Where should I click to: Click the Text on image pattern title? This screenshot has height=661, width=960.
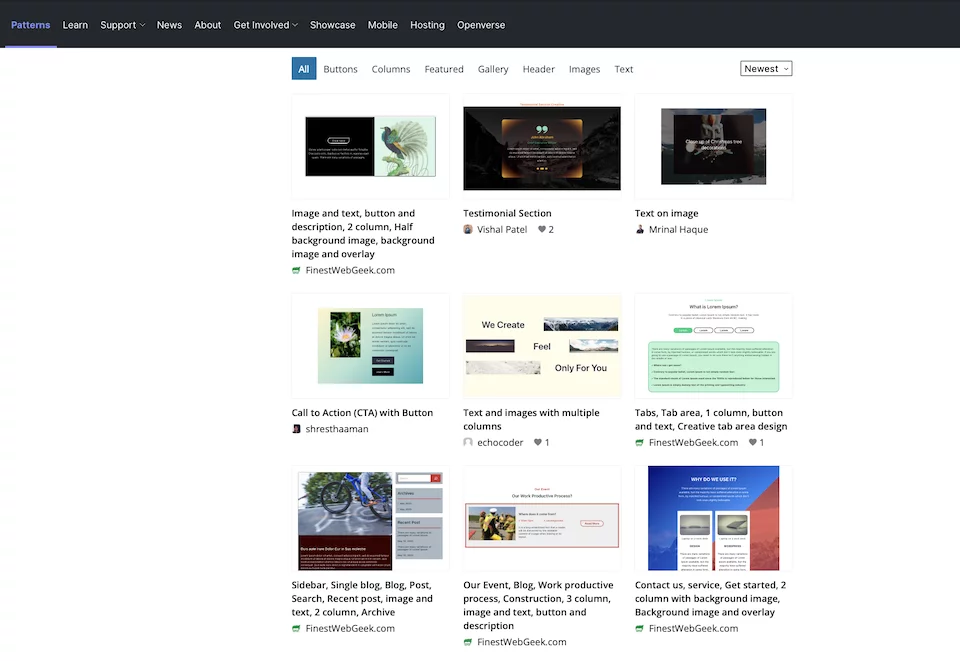point(666,213)
